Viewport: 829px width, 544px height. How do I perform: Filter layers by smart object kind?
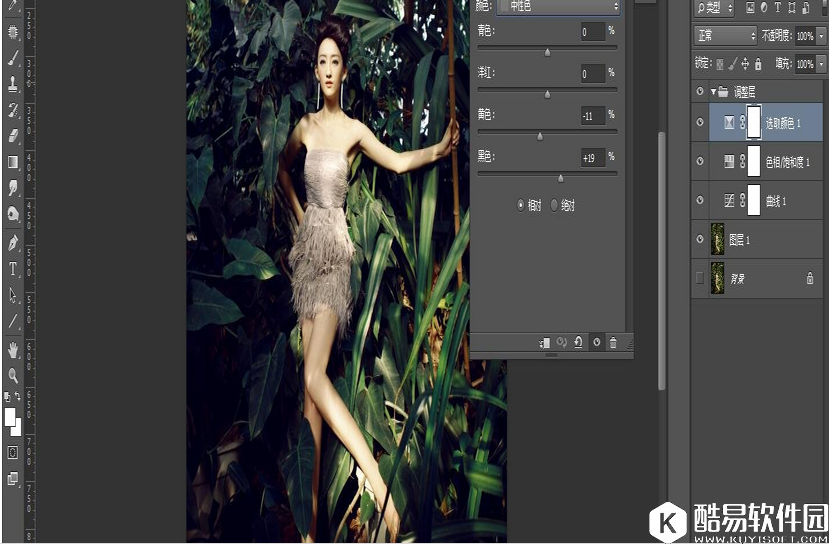click(806, 7)
